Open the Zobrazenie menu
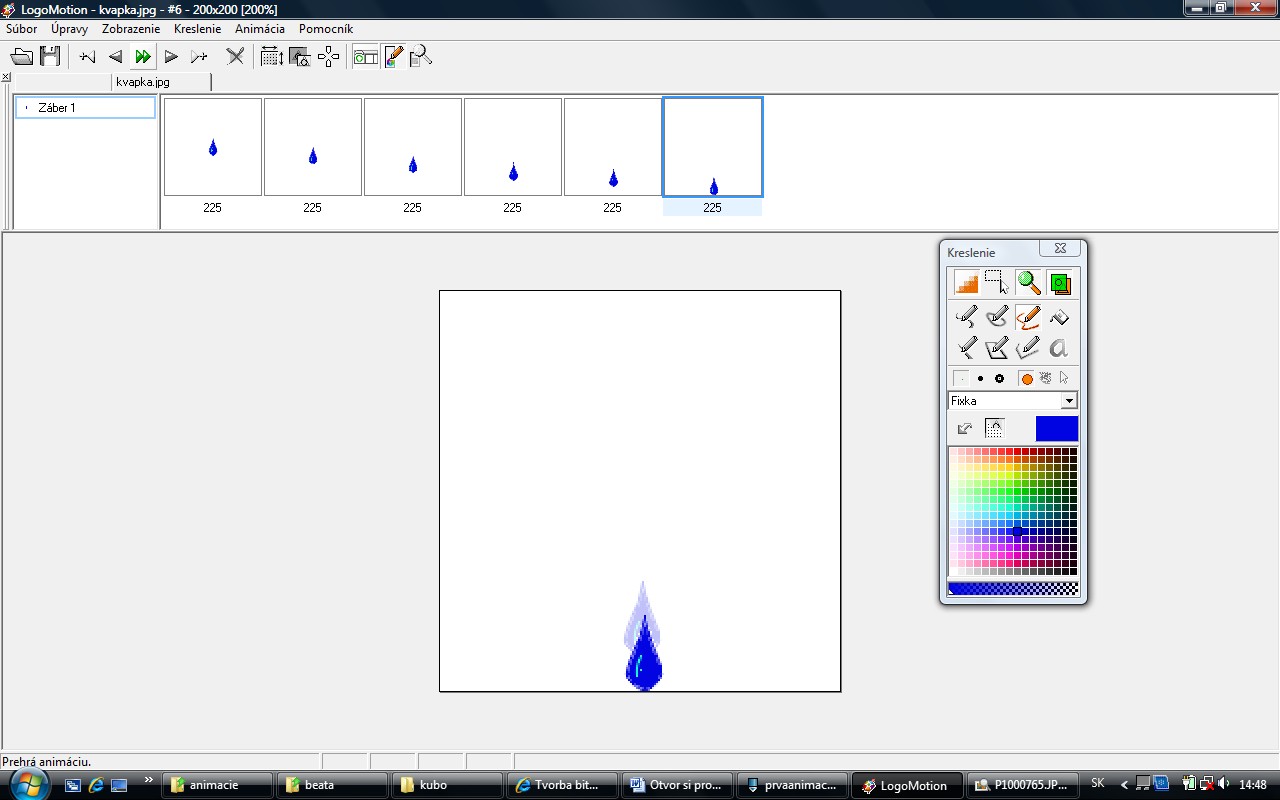 point(131,29)
